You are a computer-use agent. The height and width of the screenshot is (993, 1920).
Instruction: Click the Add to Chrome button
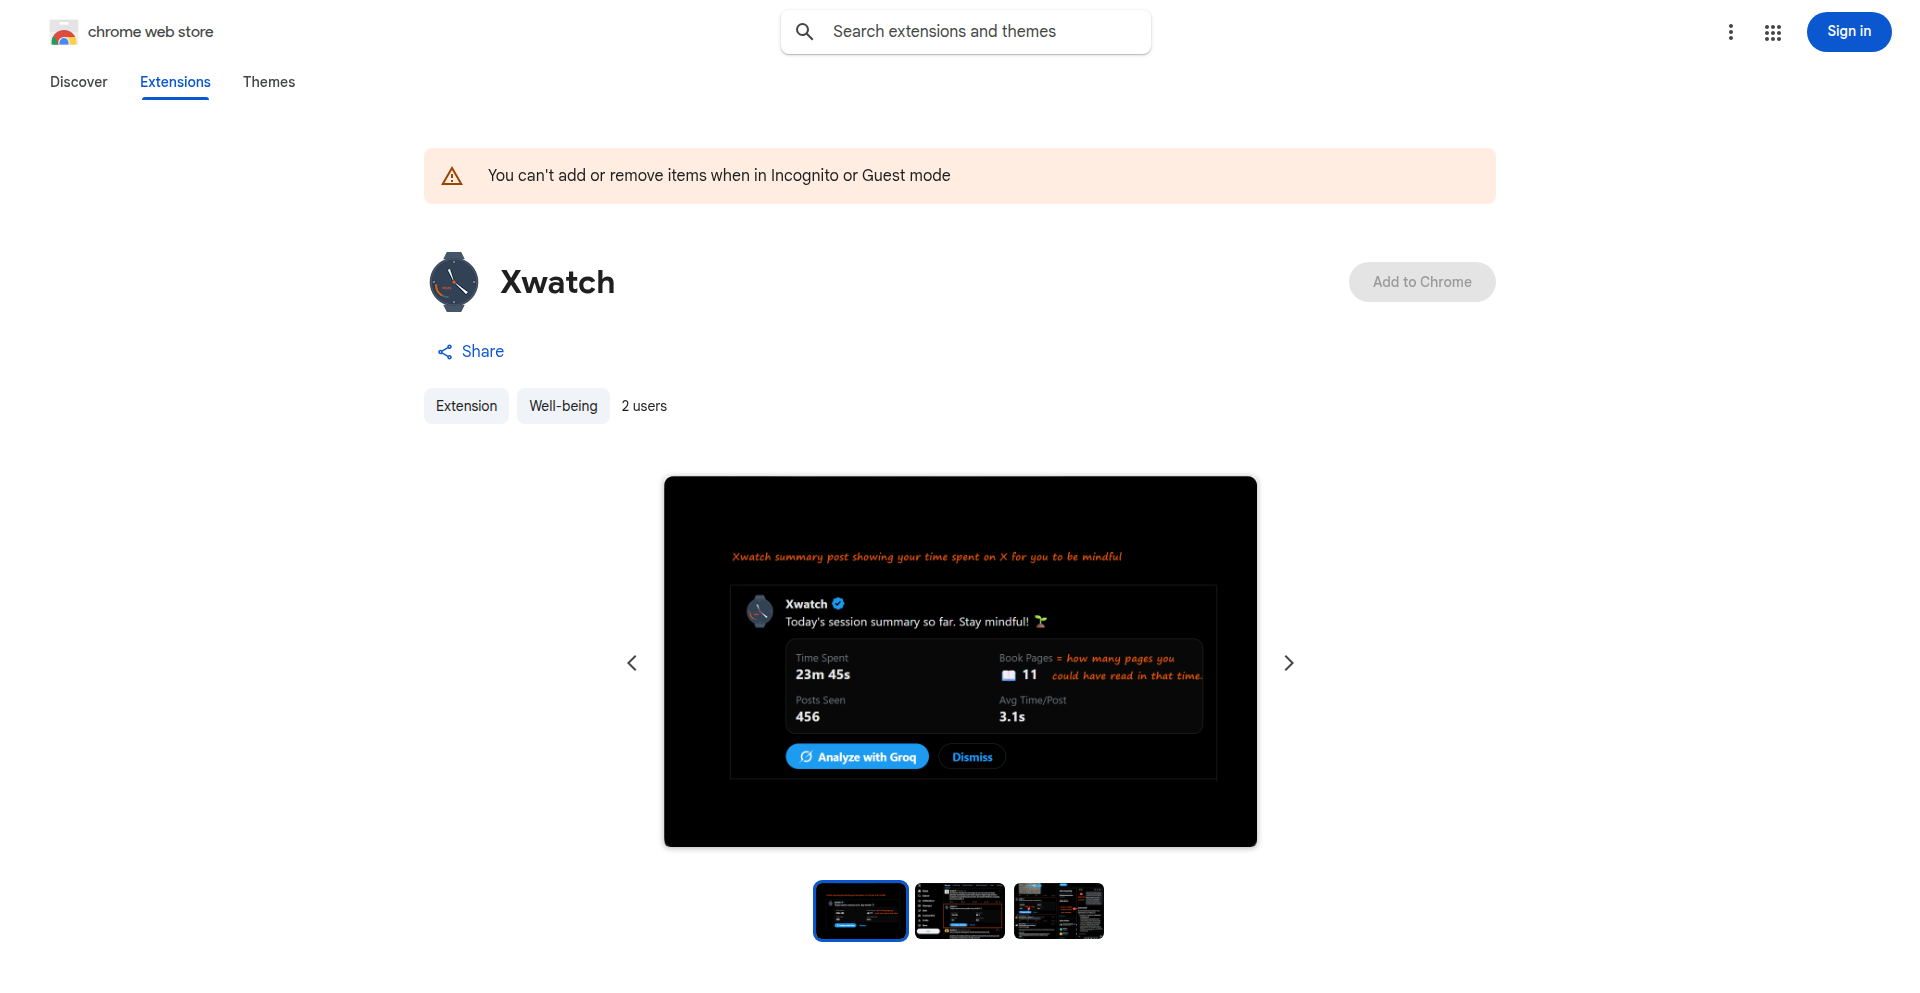(1421, 281)
